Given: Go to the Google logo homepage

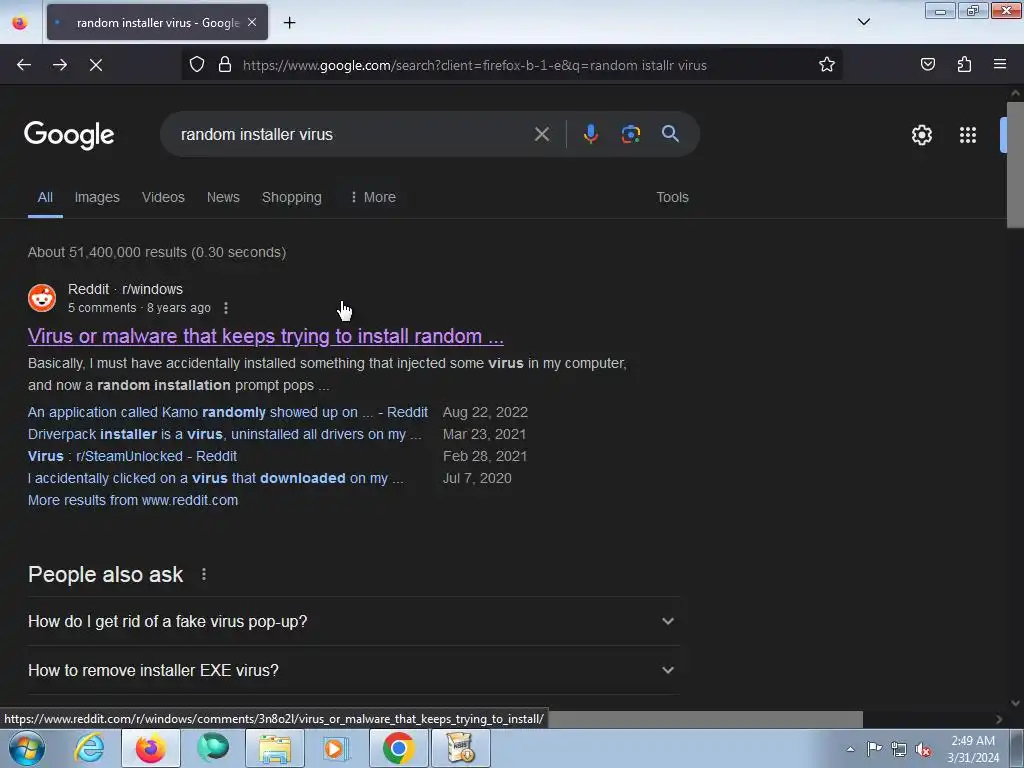Looking at the screenshot, I should coord(69,135).
